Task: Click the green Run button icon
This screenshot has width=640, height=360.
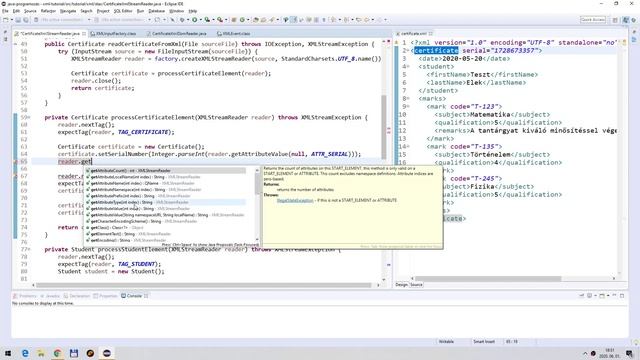Action: (195, 20)
